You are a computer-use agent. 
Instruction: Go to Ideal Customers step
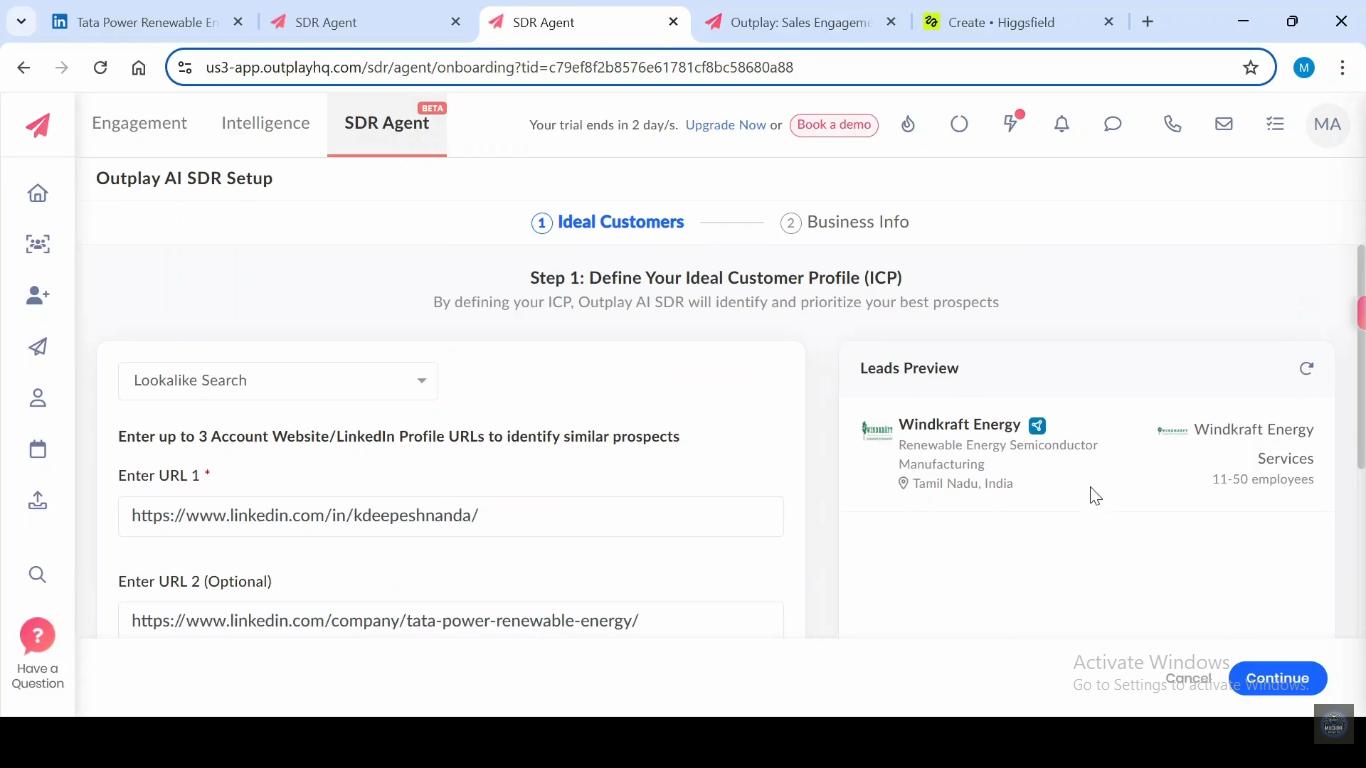[x=608, y=222]
